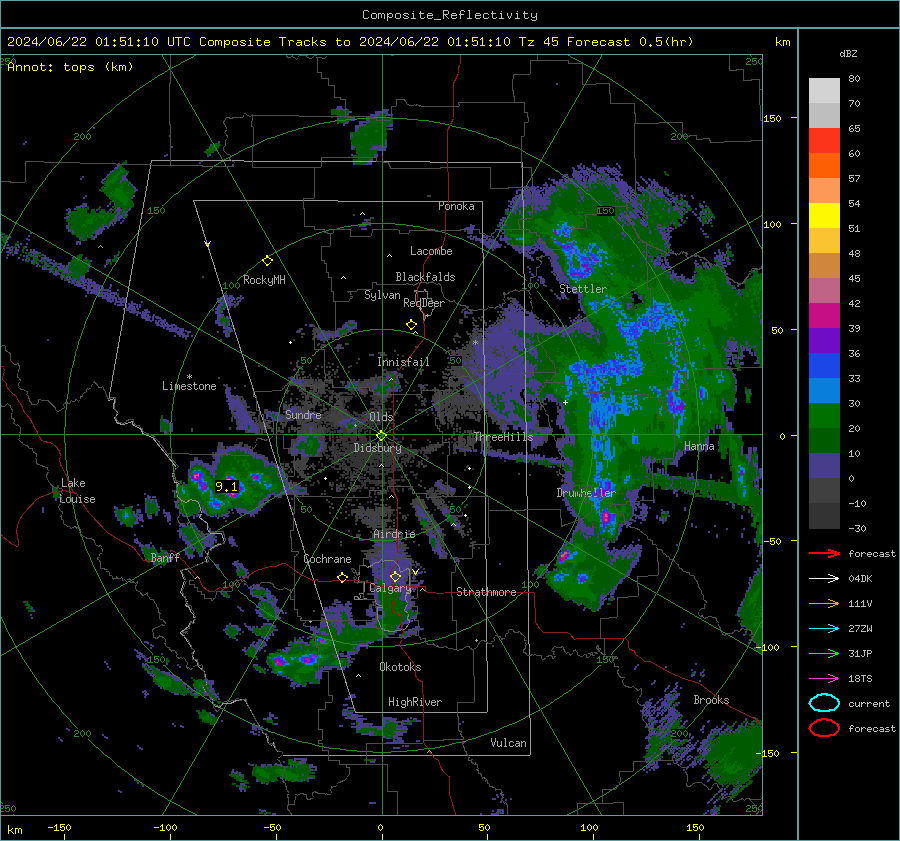Click the yellow radar-center diamond above Didsbury

point(381,435)
